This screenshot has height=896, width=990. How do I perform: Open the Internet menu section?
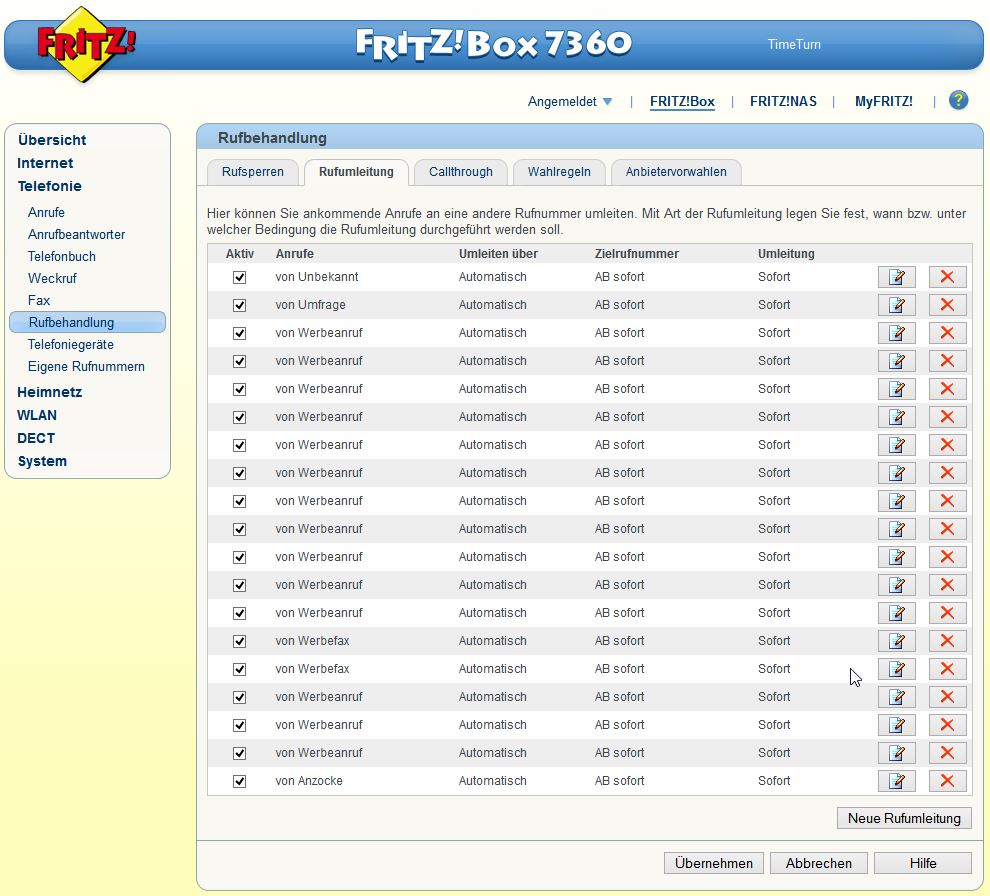point(45,163)
